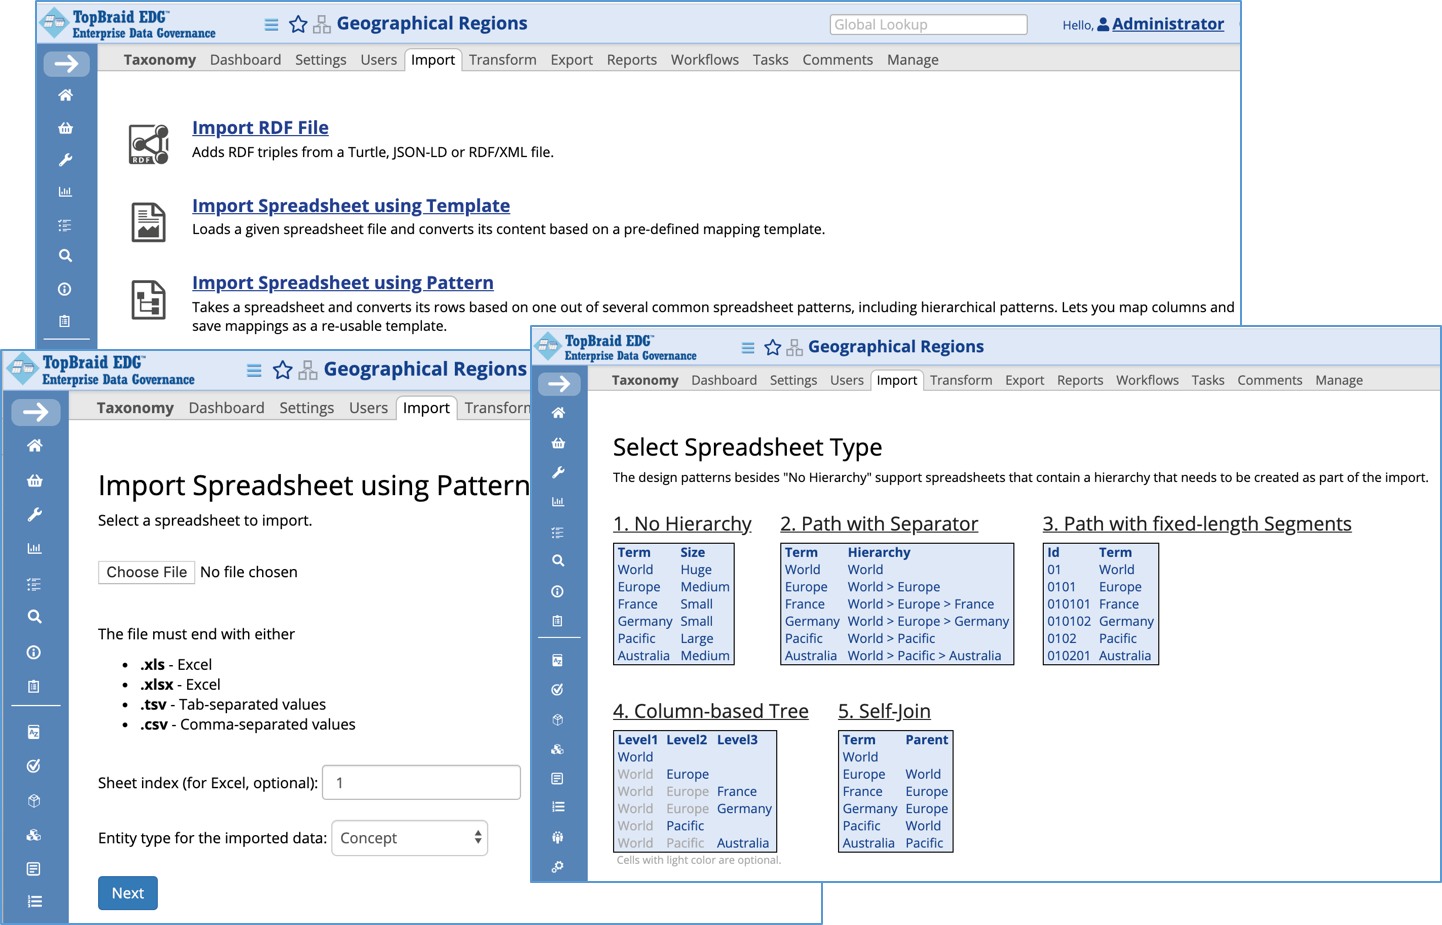
Task: Click the Administrator user link
Action: coord(1167,24)
